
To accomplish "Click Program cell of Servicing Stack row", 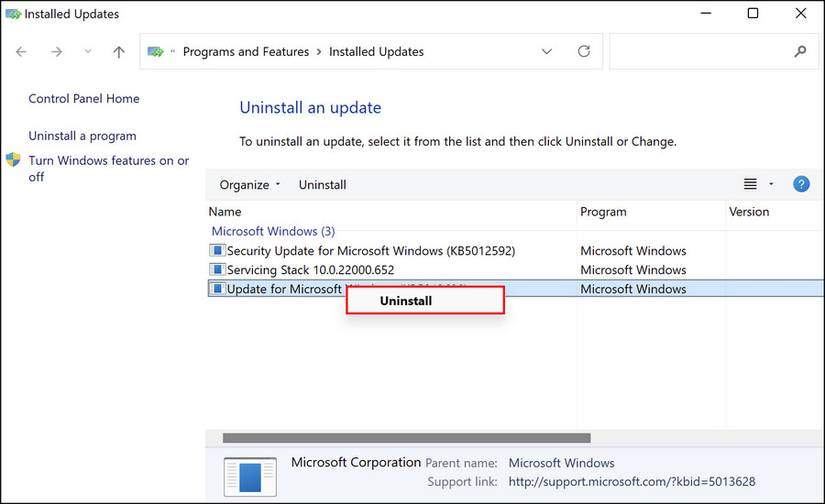I will [633, 269].
